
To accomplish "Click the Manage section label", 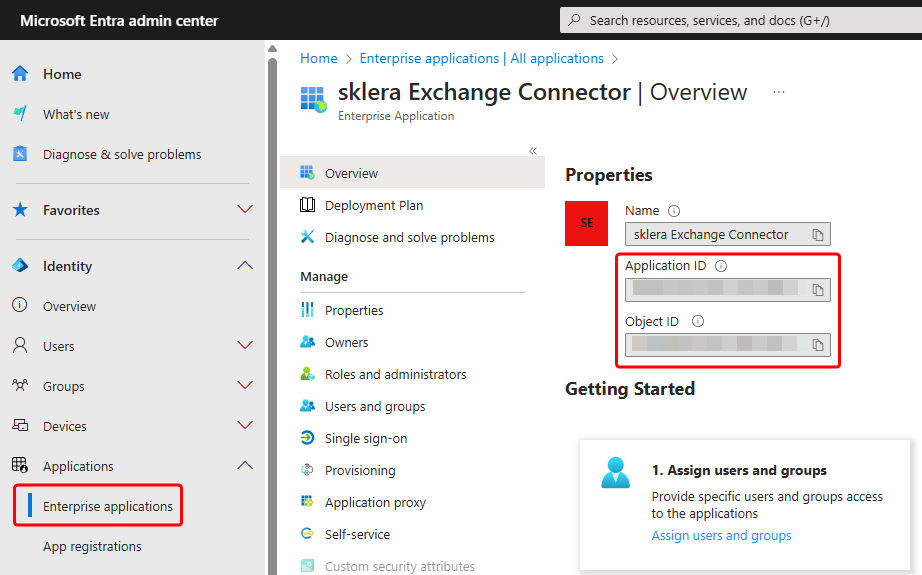I will 324,276.
